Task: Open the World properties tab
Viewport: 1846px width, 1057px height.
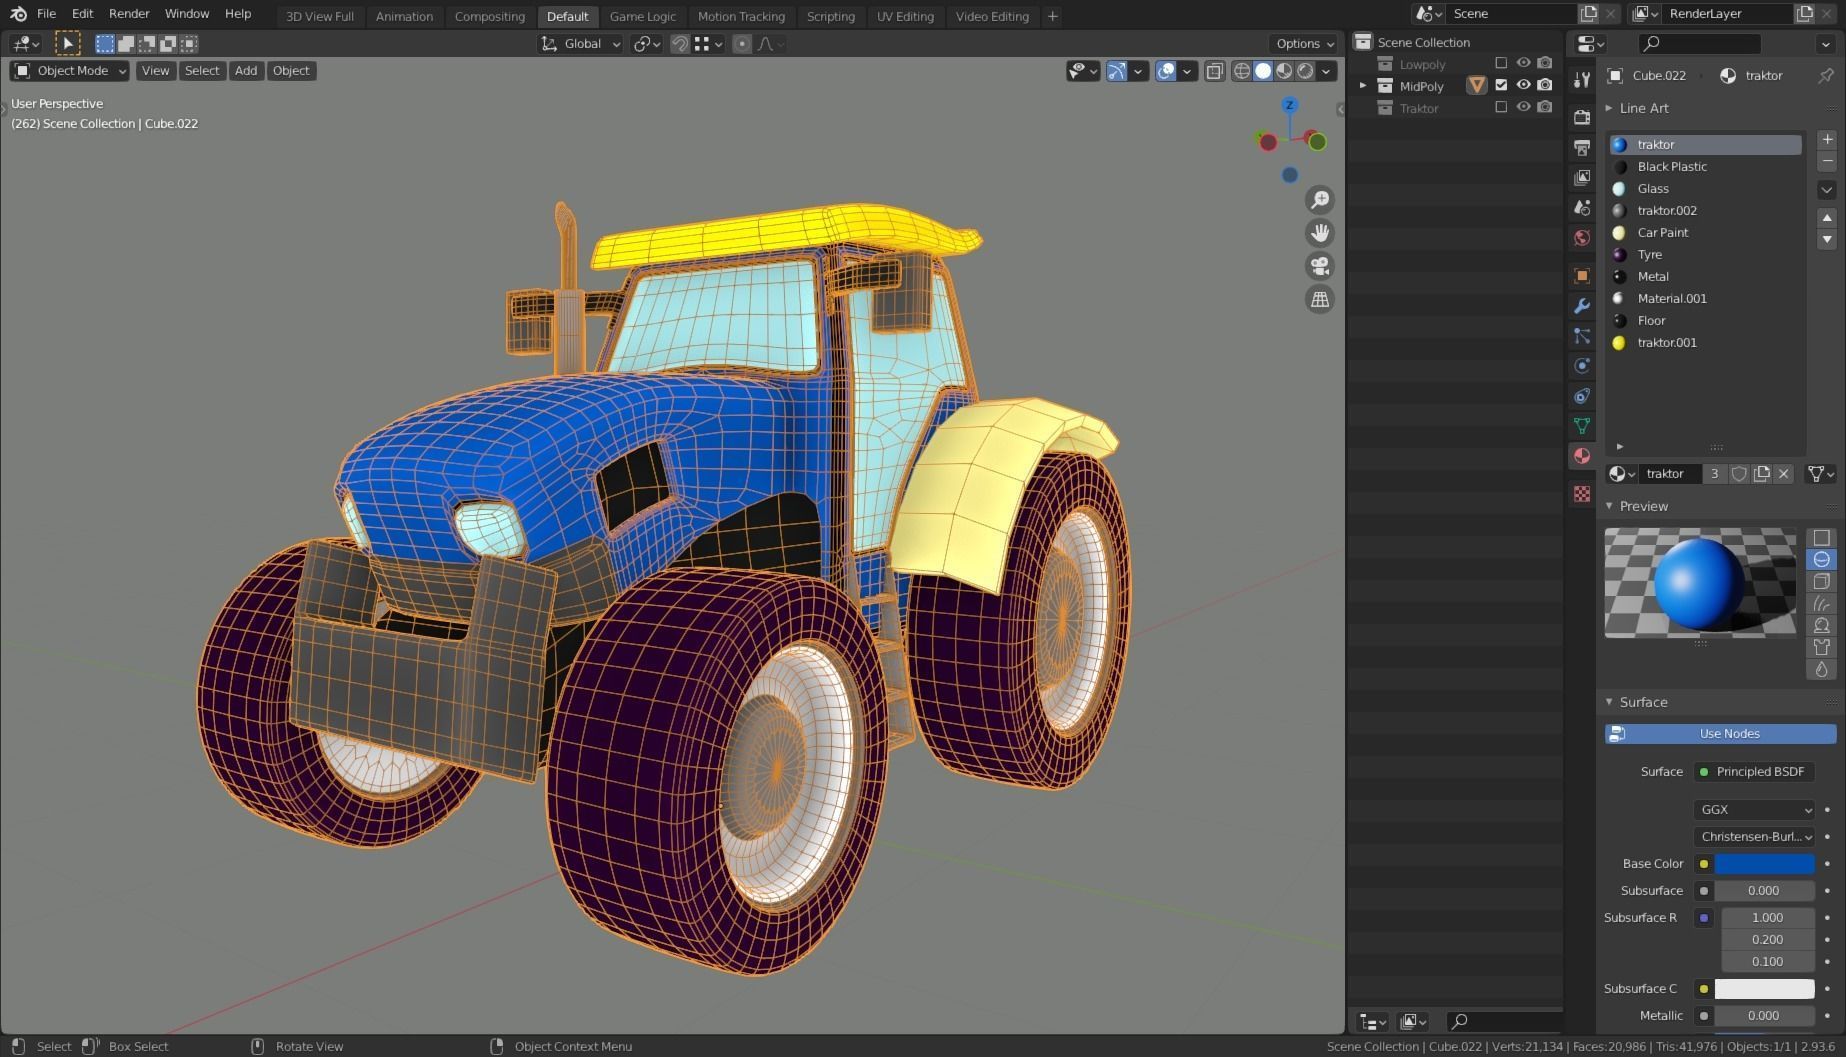Action: [1582, 237]
